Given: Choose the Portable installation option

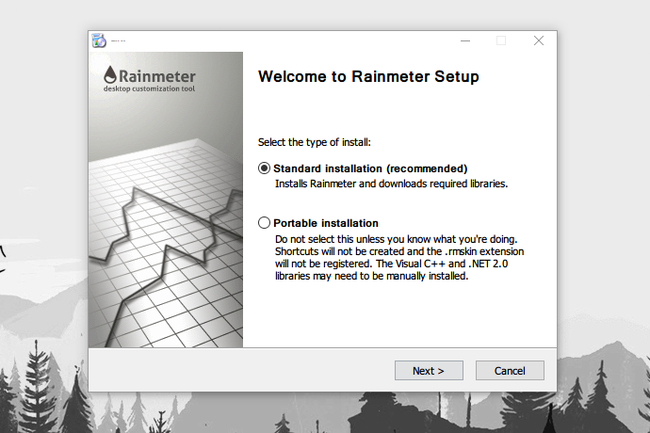Looking at the screenshot, I should coord(264,223).
